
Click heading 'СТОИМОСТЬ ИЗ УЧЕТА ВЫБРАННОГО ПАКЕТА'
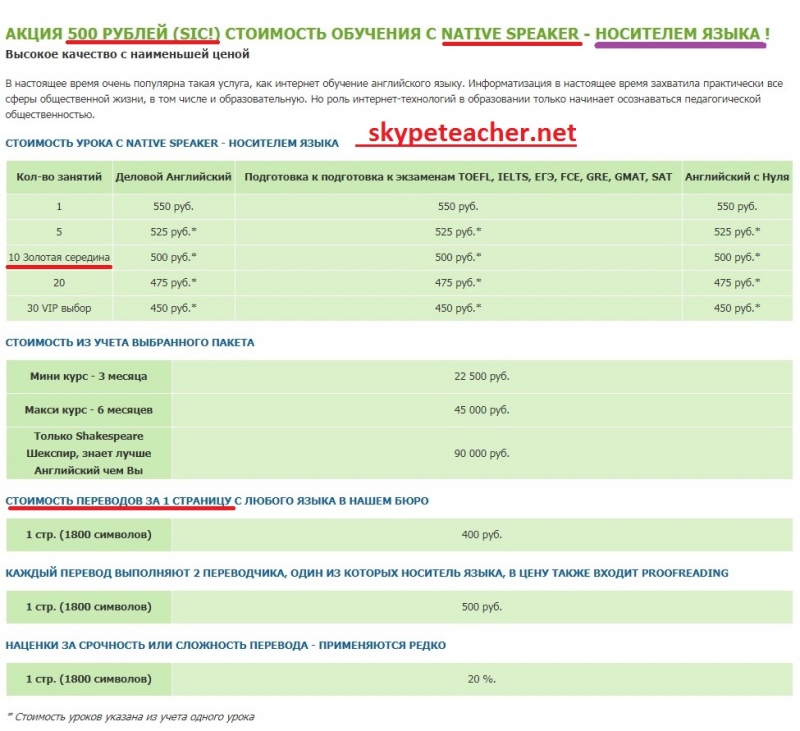click(130, 343)
